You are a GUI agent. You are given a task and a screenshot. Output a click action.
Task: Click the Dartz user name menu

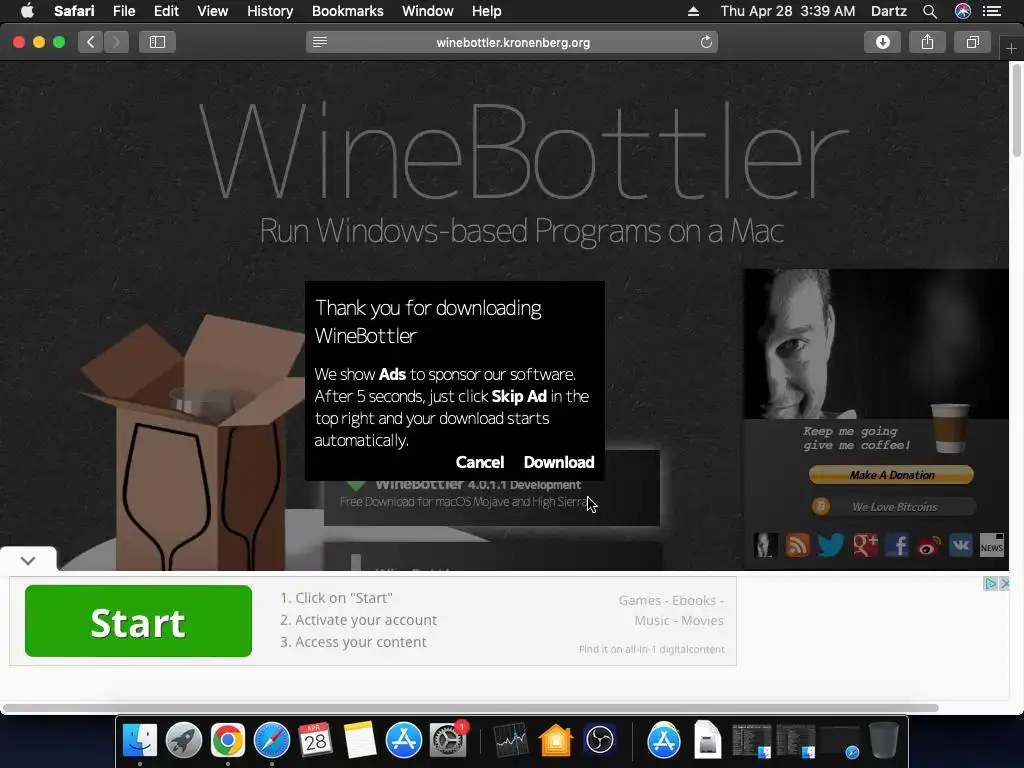(x=889, y=11)
